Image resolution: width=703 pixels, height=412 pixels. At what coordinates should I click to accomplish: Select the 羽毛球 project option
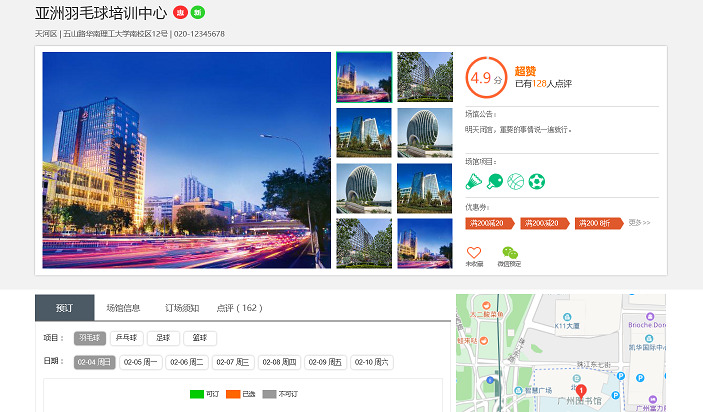pos(90,338)
